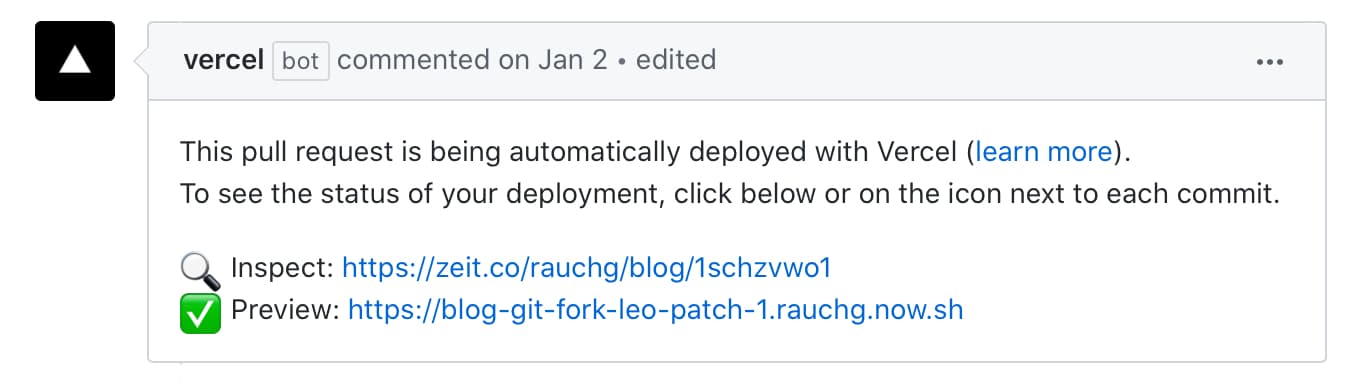Click the 'To see the status' sentence
This screenshot has height=388, width=1362.
(730, 194)
